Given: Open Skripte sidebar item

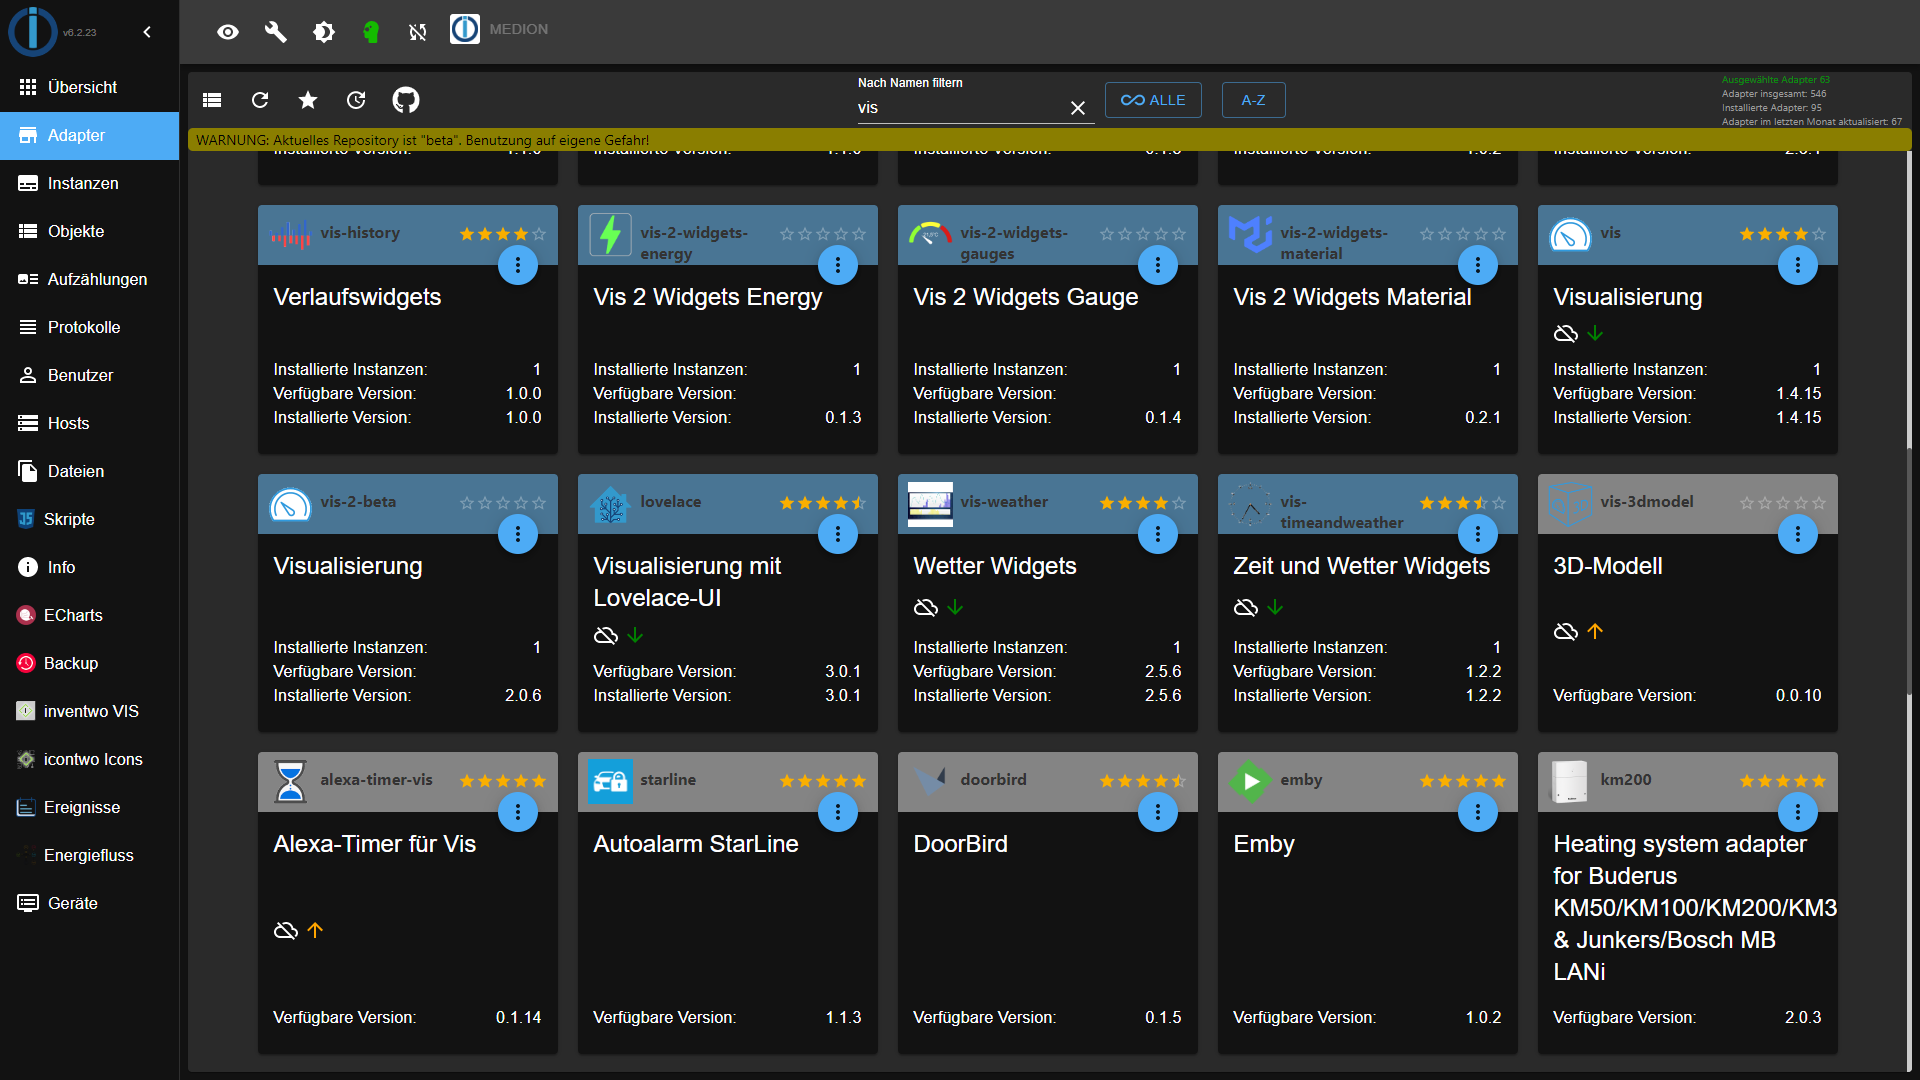Looking at the screenshot, I should click(90, 519).
